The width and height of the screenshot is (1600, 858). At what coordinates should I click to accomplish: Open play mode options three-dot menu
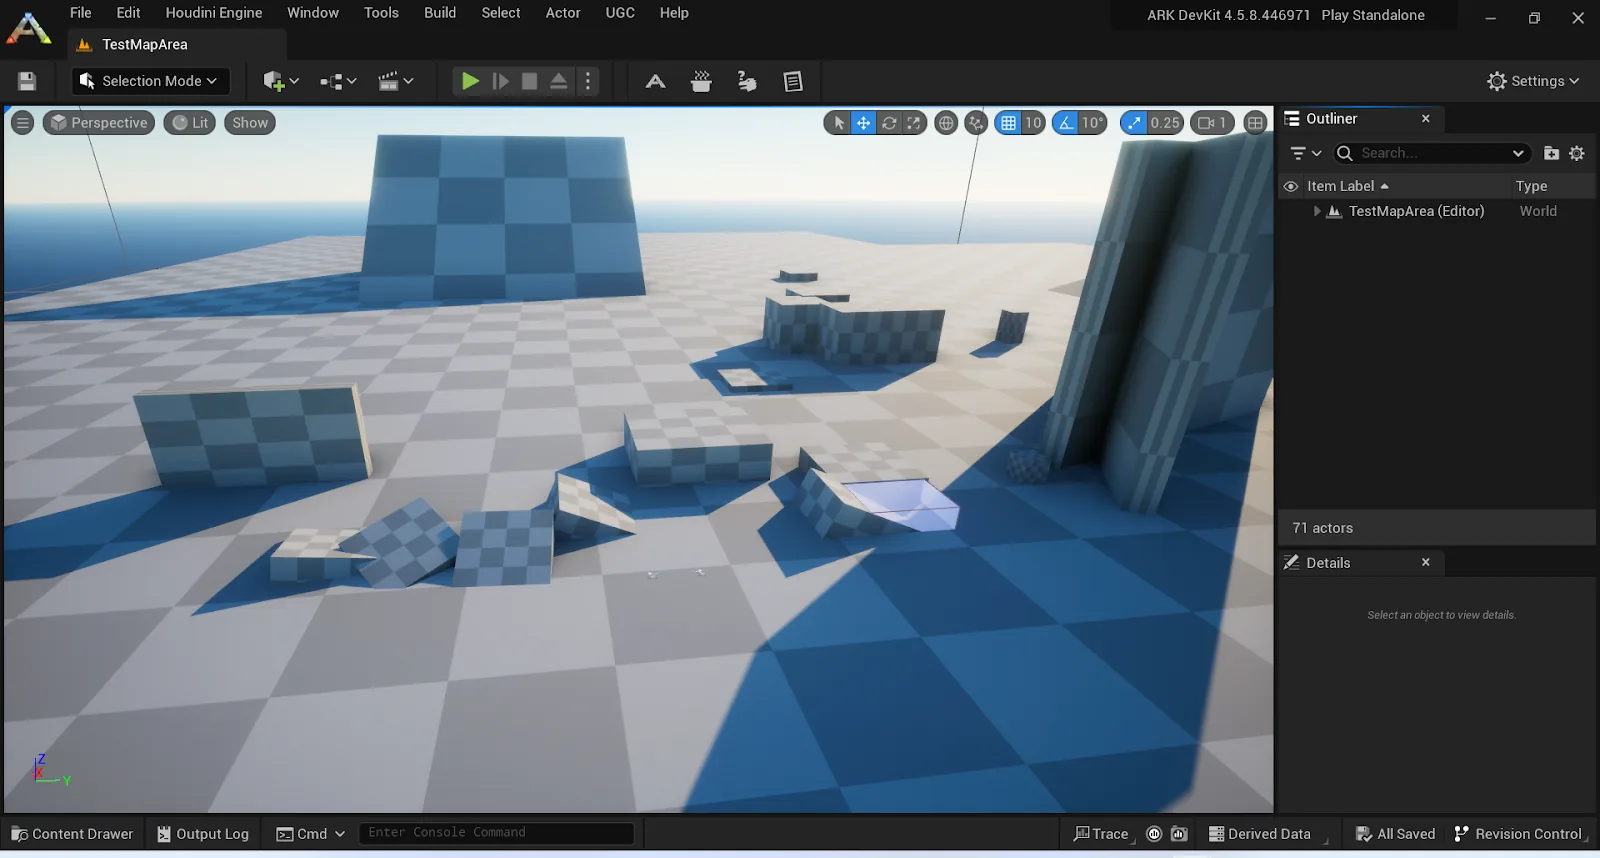pyautogui.click(x=588, y=81)
